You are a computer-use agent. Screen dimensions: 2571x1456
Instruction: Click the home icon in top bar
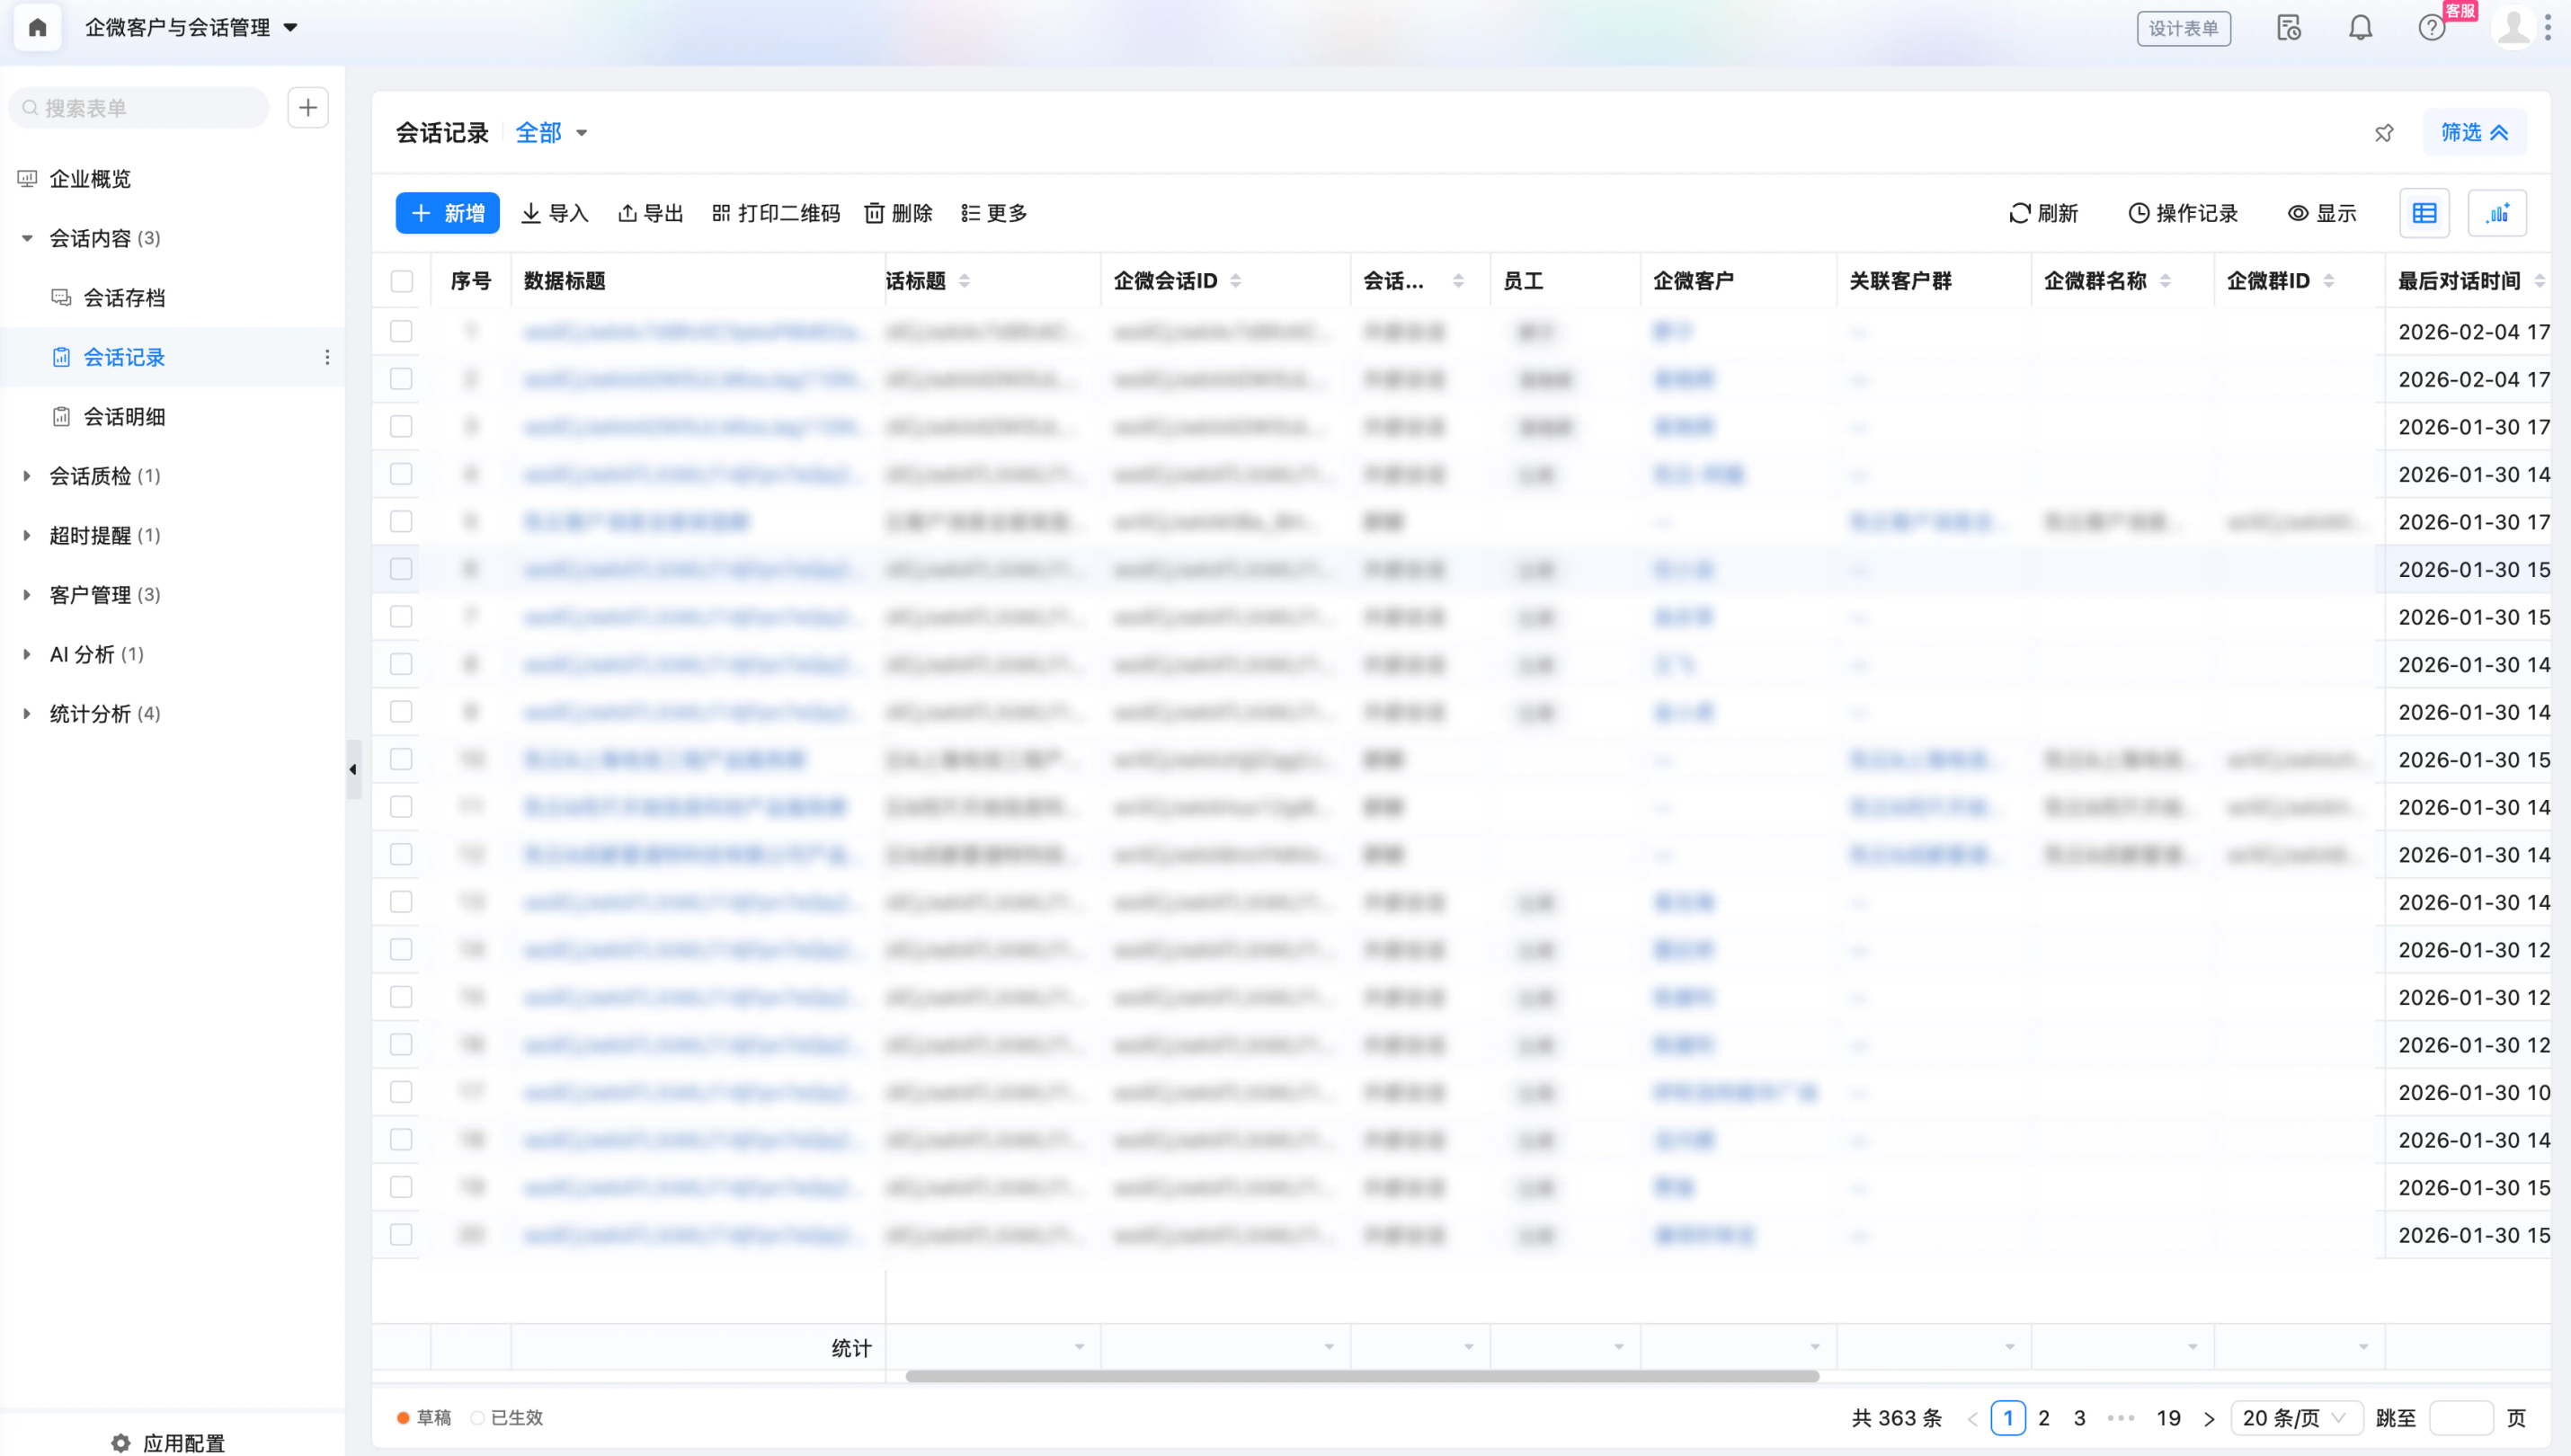click(37, 27)
